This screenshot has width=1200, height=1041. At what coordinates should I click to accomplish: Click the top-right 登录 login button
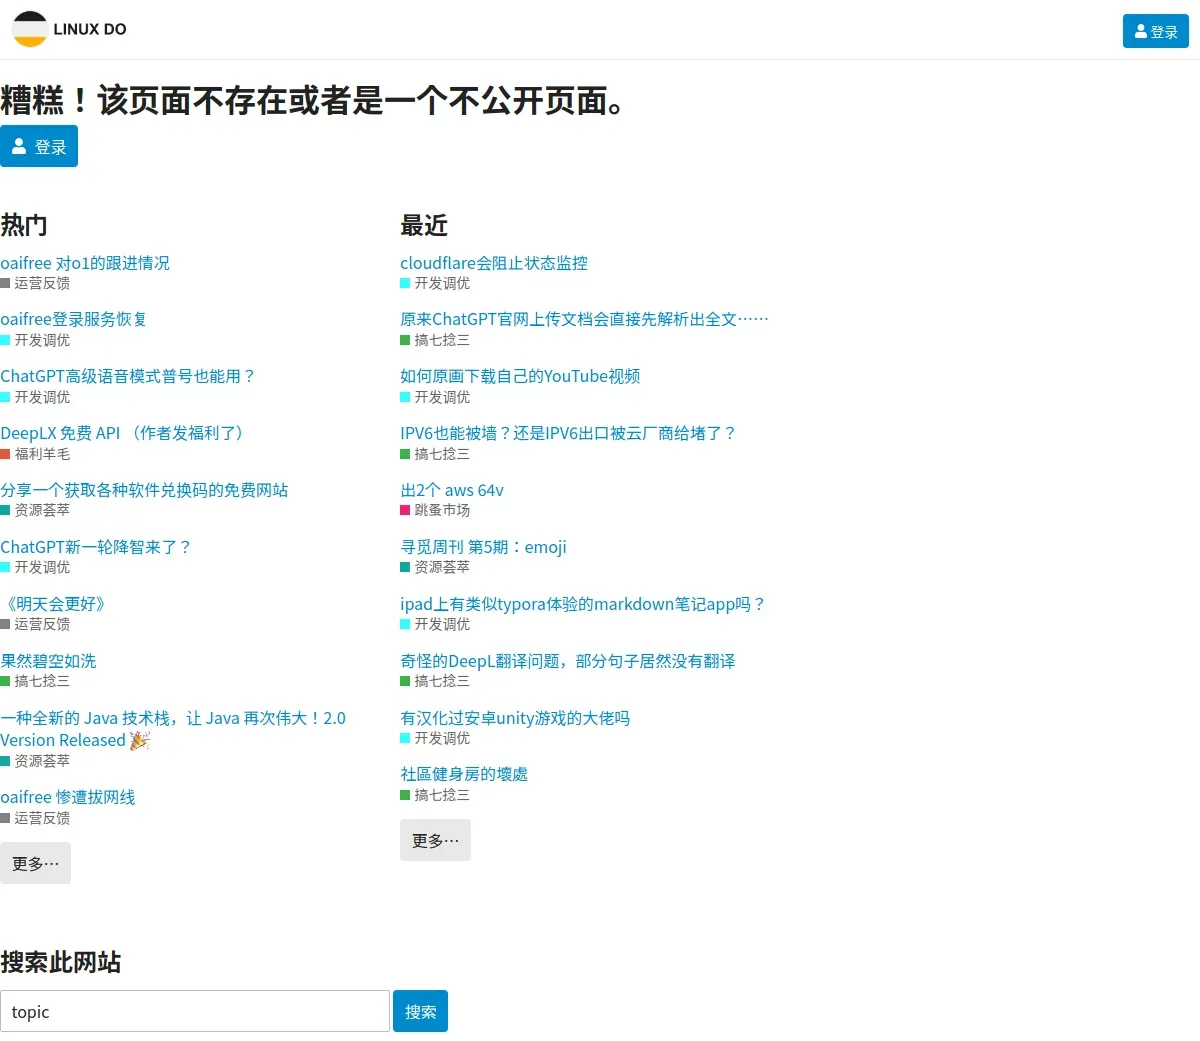click(1155, 31)
